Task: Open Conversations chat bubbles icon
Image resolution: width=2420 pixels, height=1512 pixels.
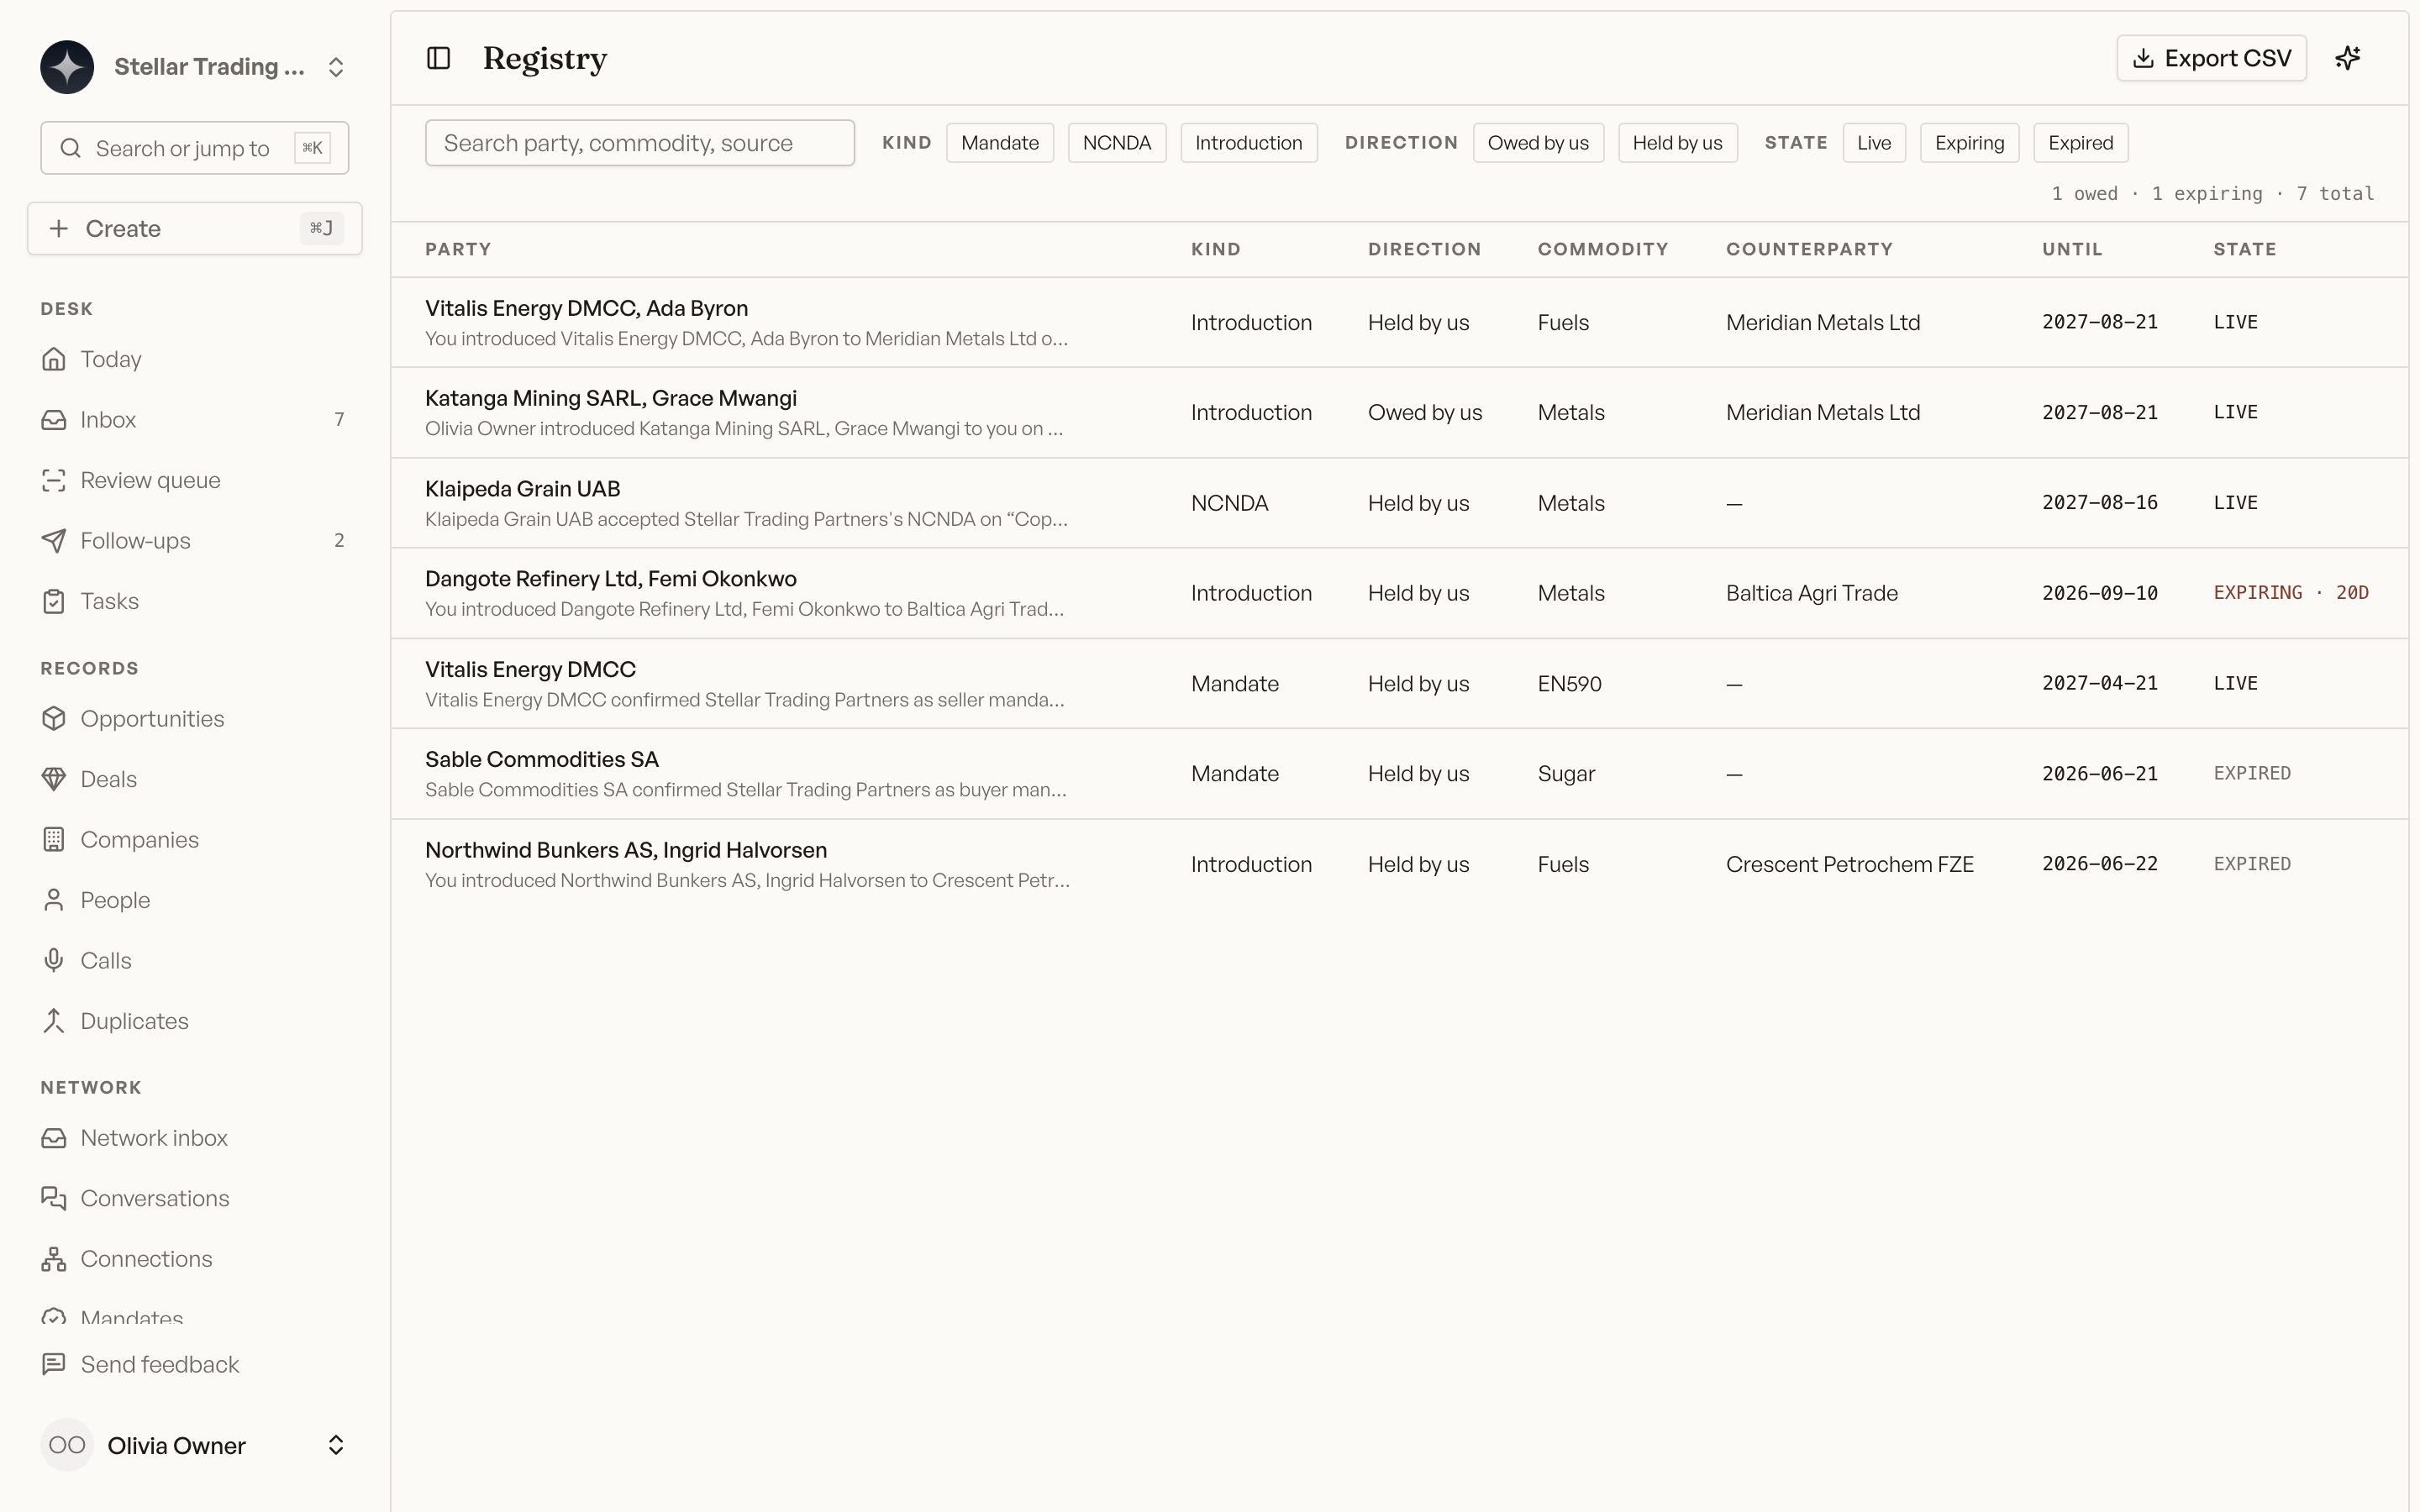Action: (54, 1198)
